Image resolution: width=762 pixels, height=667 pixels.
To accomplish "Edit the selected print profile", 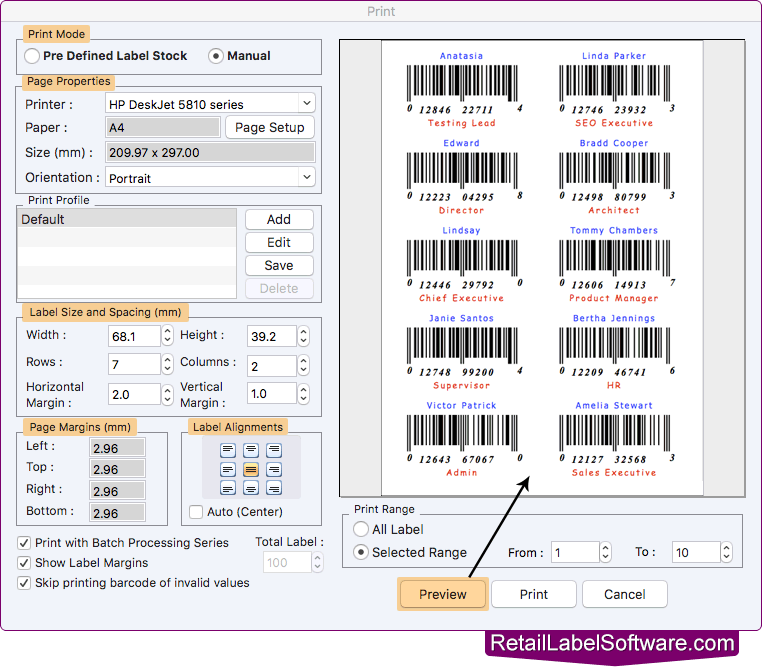I will coord(279,242).
